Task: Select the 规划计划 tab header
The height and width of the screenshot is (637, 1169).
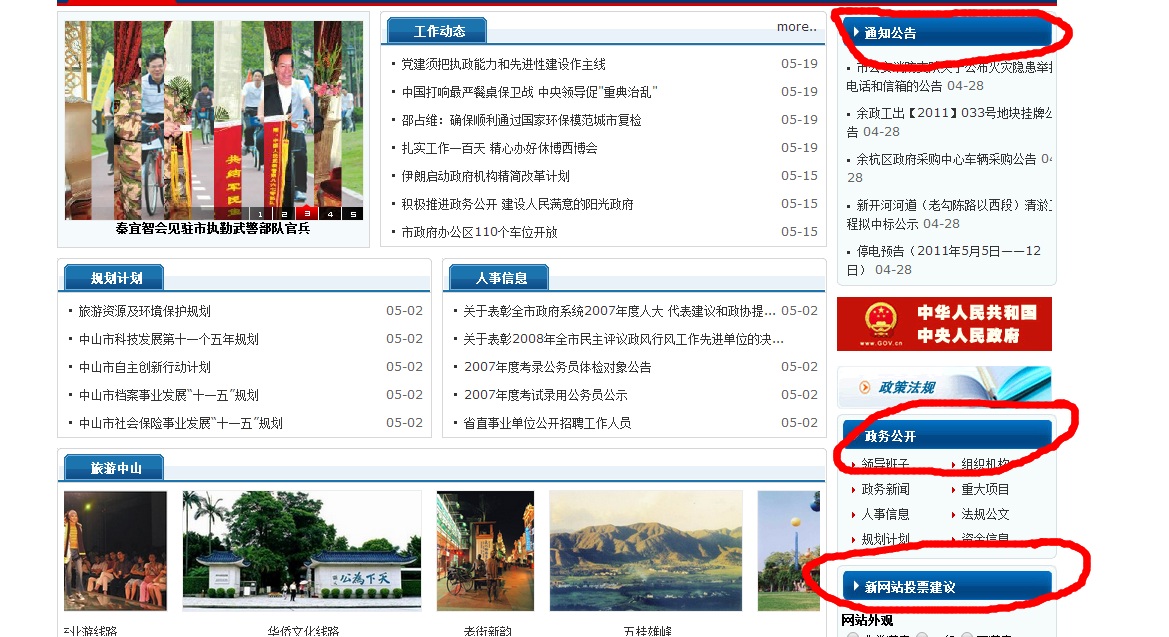Action: [x=116, y=278]
